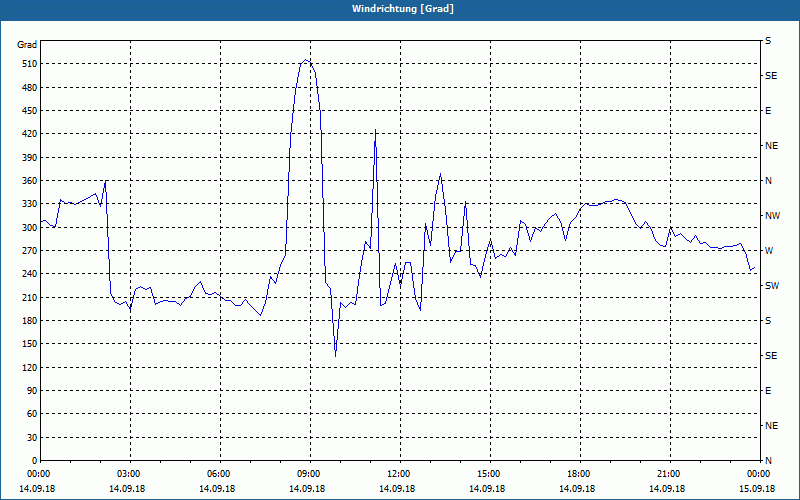Pick the y-axis value 60
The image size is (800, 500).
click(x=31, y=414)
